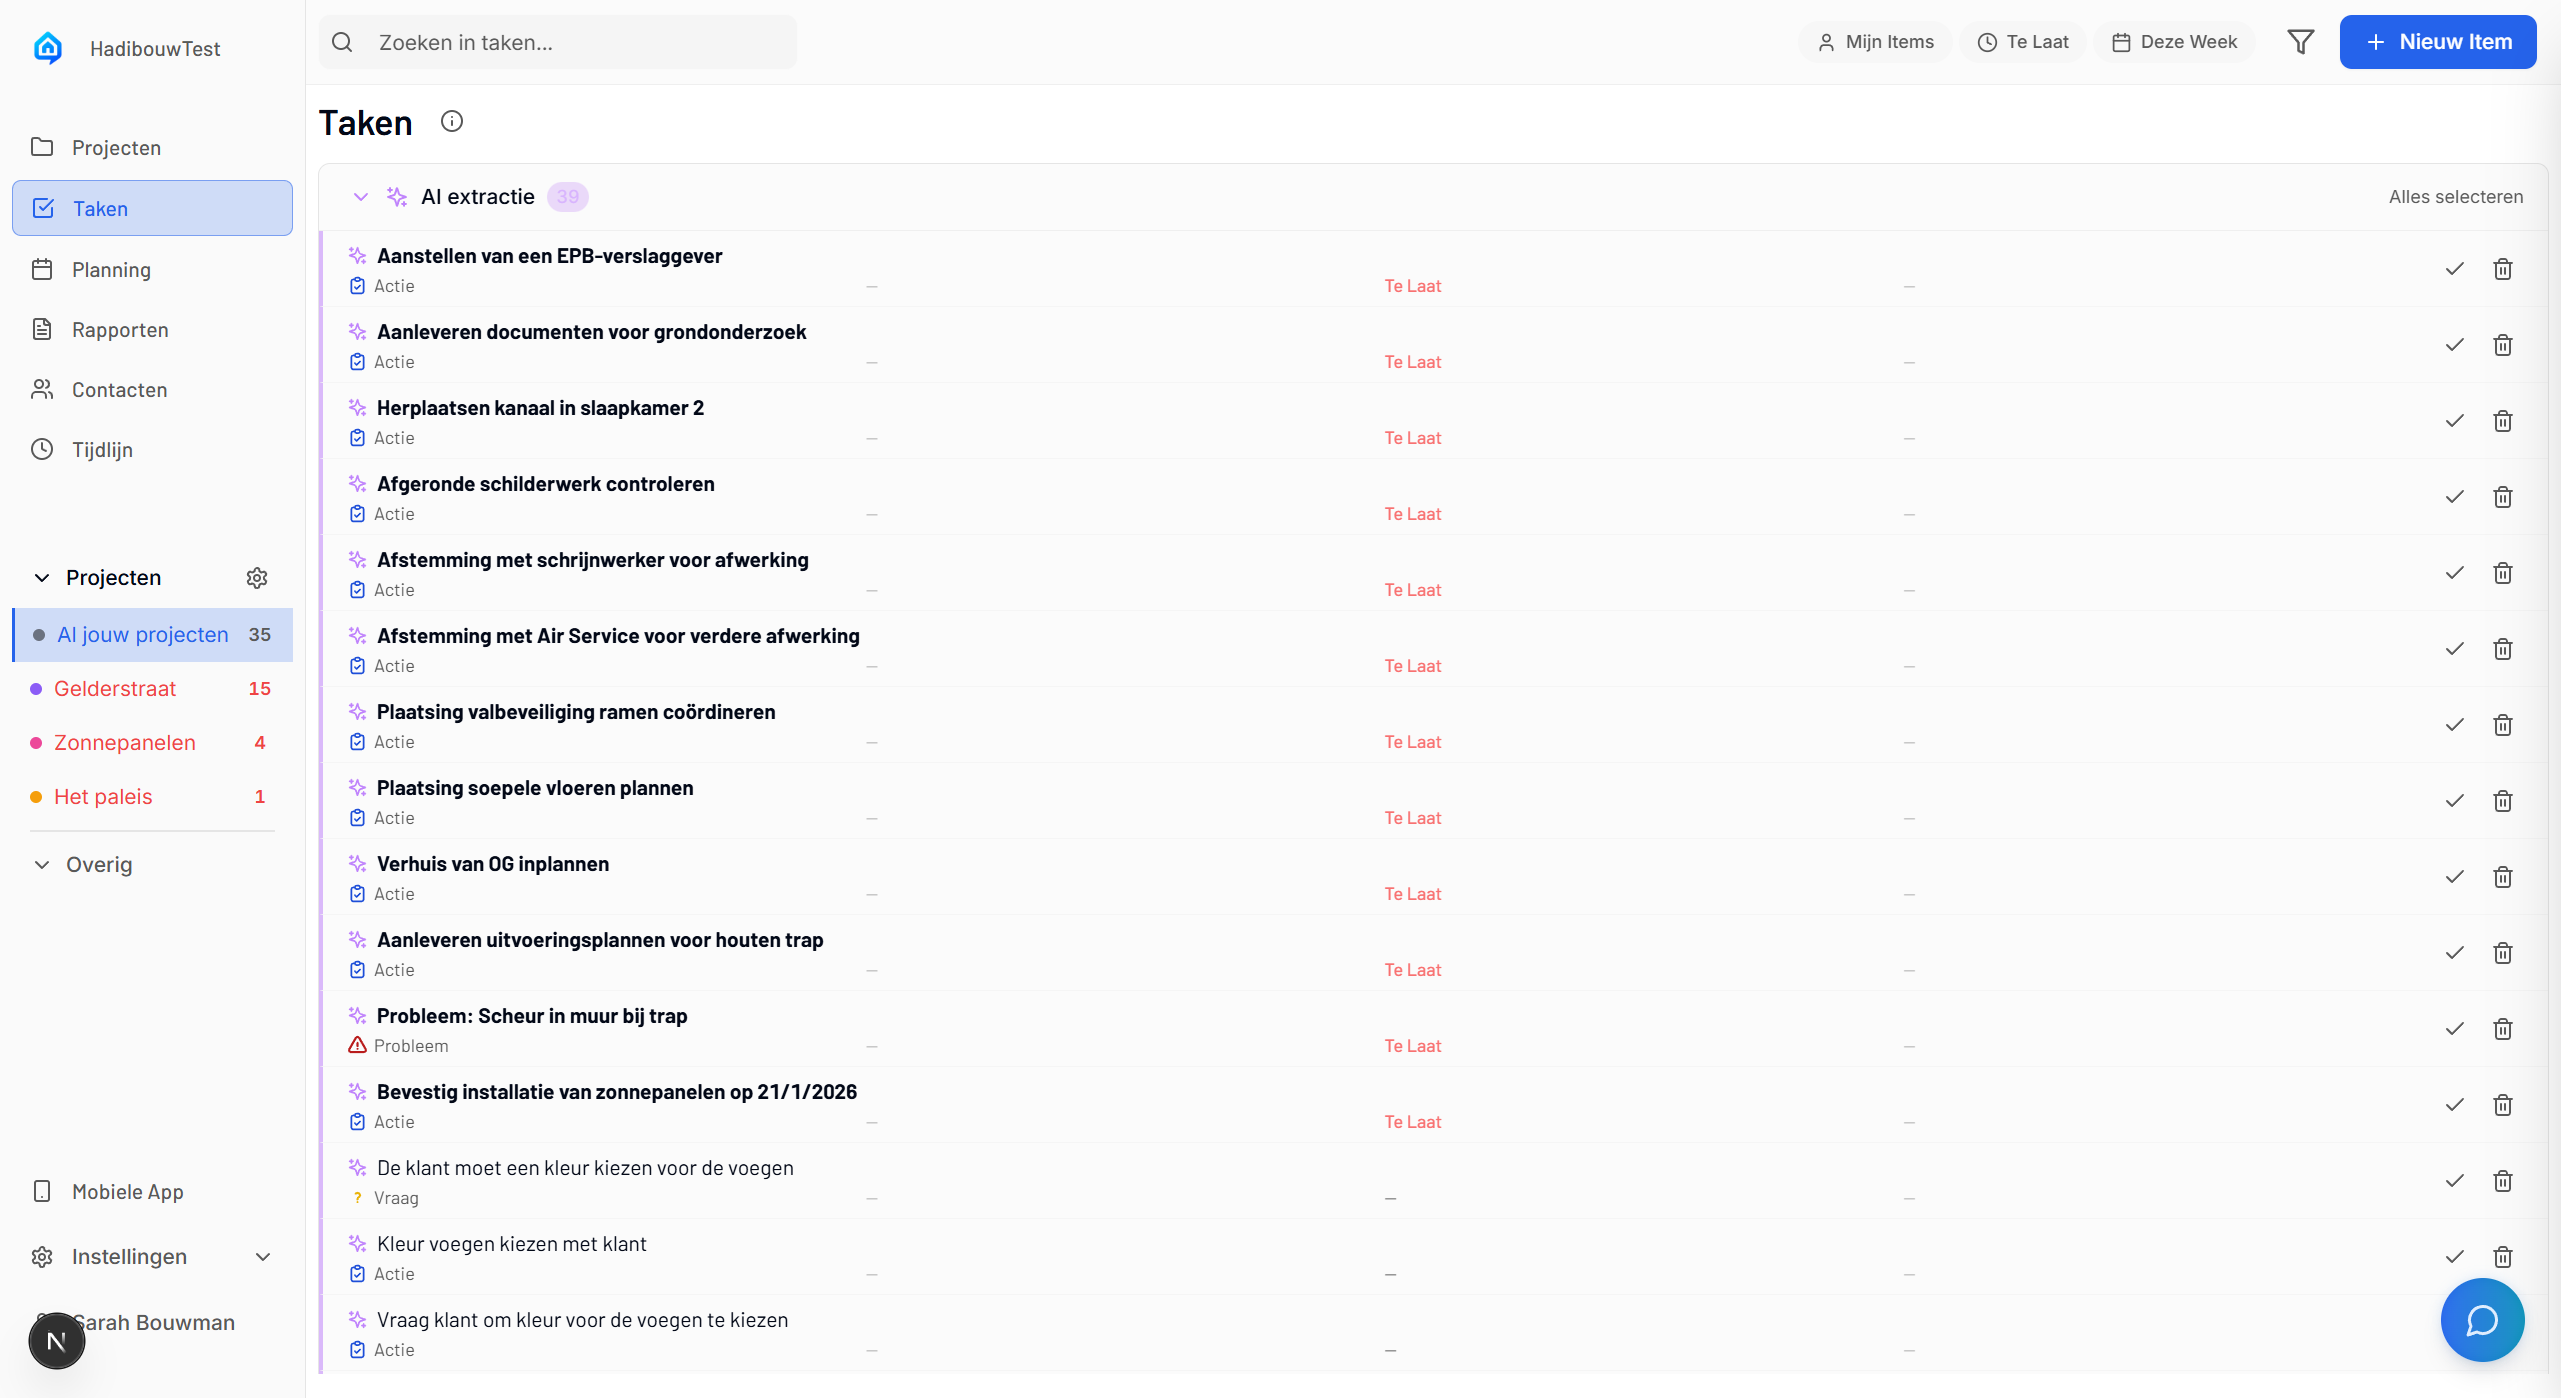Click the Nieuw Item button

(2437, 41)
